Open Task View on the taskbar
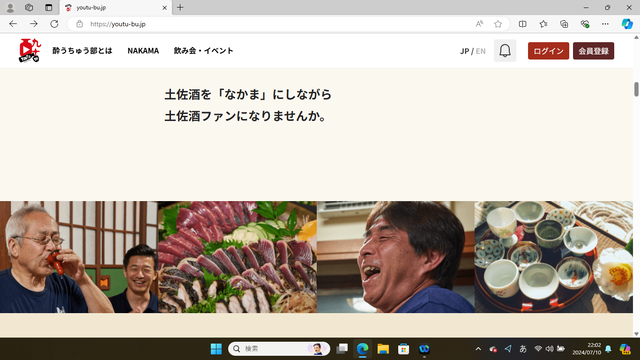This screenshot has height=360, width=640. 342,349
